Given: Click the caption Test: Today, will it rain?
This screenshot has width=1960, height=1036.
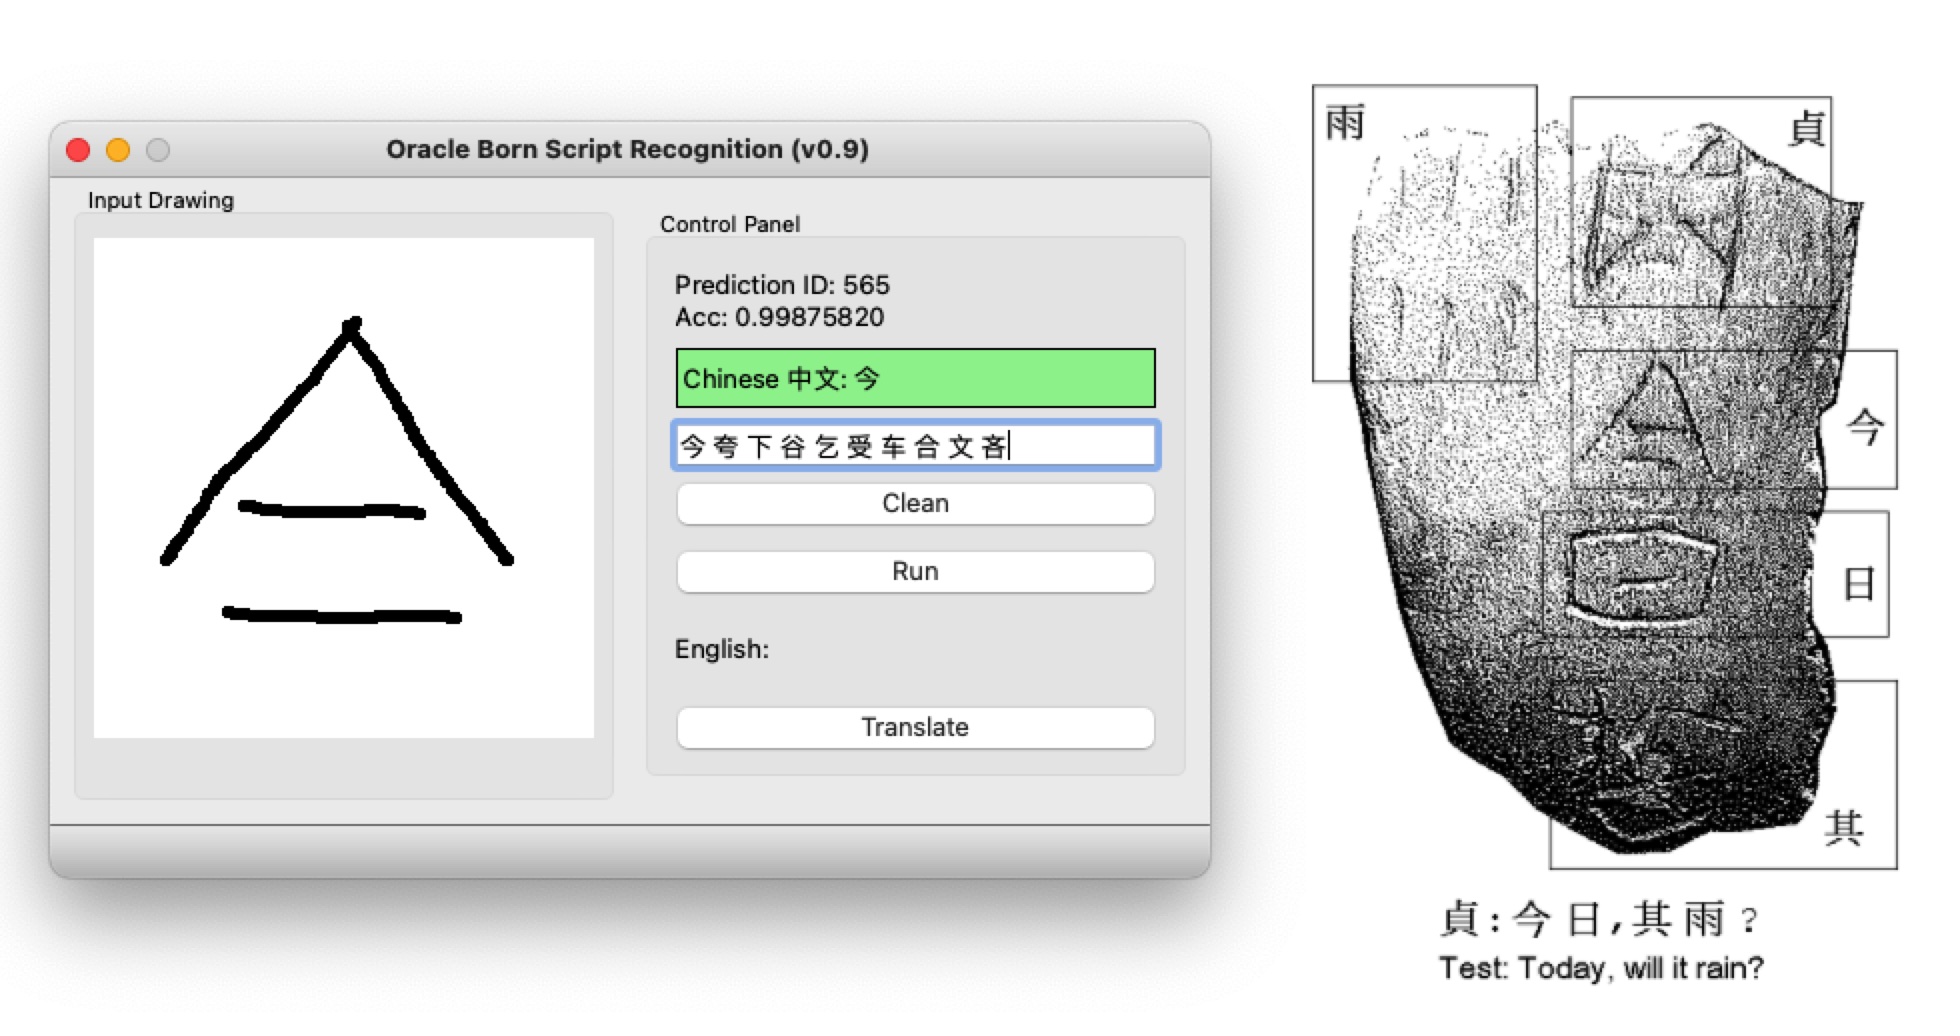Looking at the screenshot, I should 1603,968.
